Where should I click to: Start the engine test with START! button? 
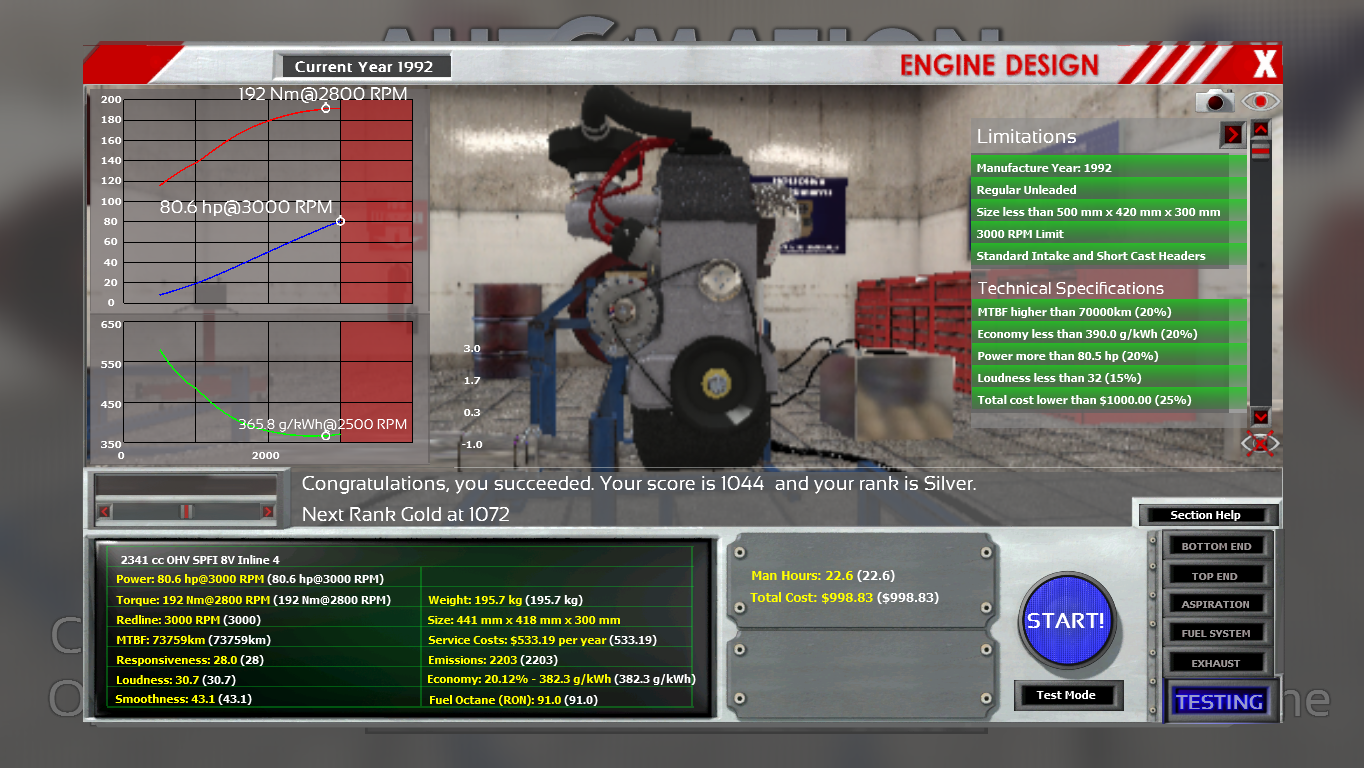click(x=1066, y=620)
